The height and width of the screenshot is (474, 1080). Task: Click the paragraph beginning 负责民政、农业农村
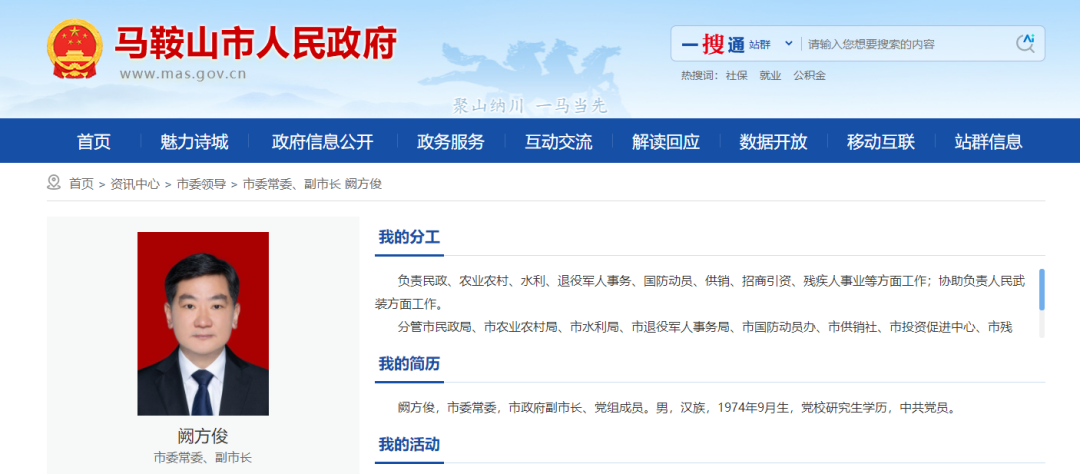(700, 292)
